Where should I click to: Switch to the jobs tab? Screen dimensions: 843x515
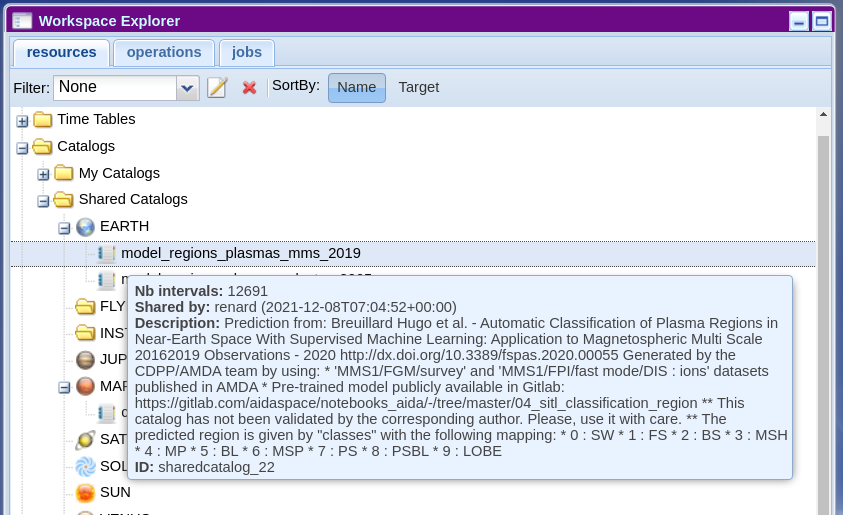[246, 52]
